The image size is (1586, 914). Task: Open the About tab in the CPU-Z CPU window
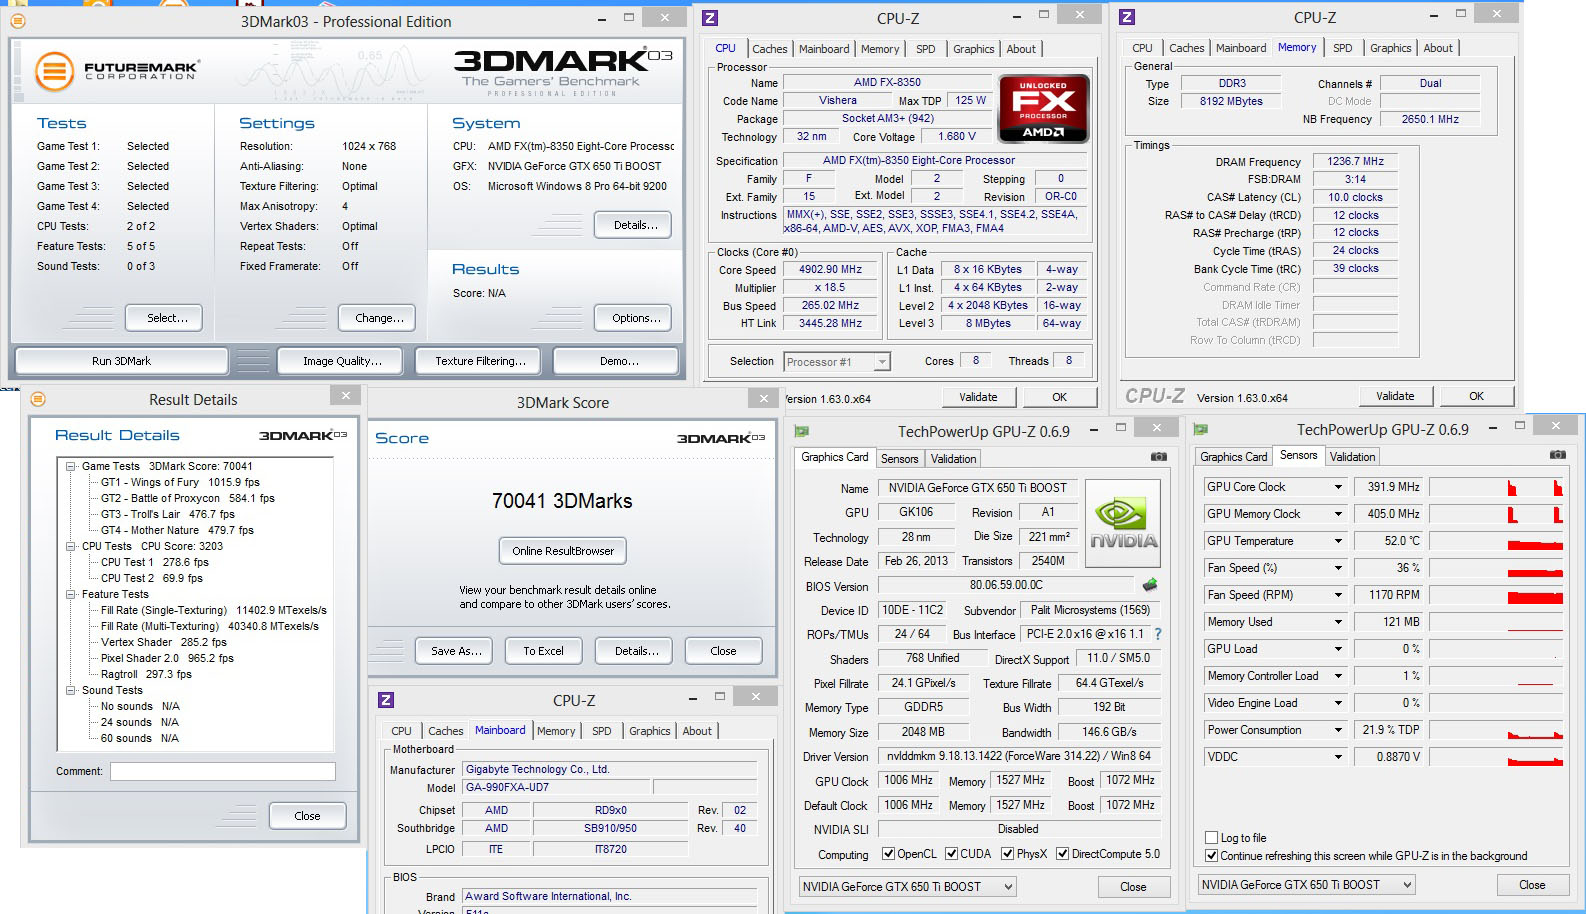point(1021,49)
